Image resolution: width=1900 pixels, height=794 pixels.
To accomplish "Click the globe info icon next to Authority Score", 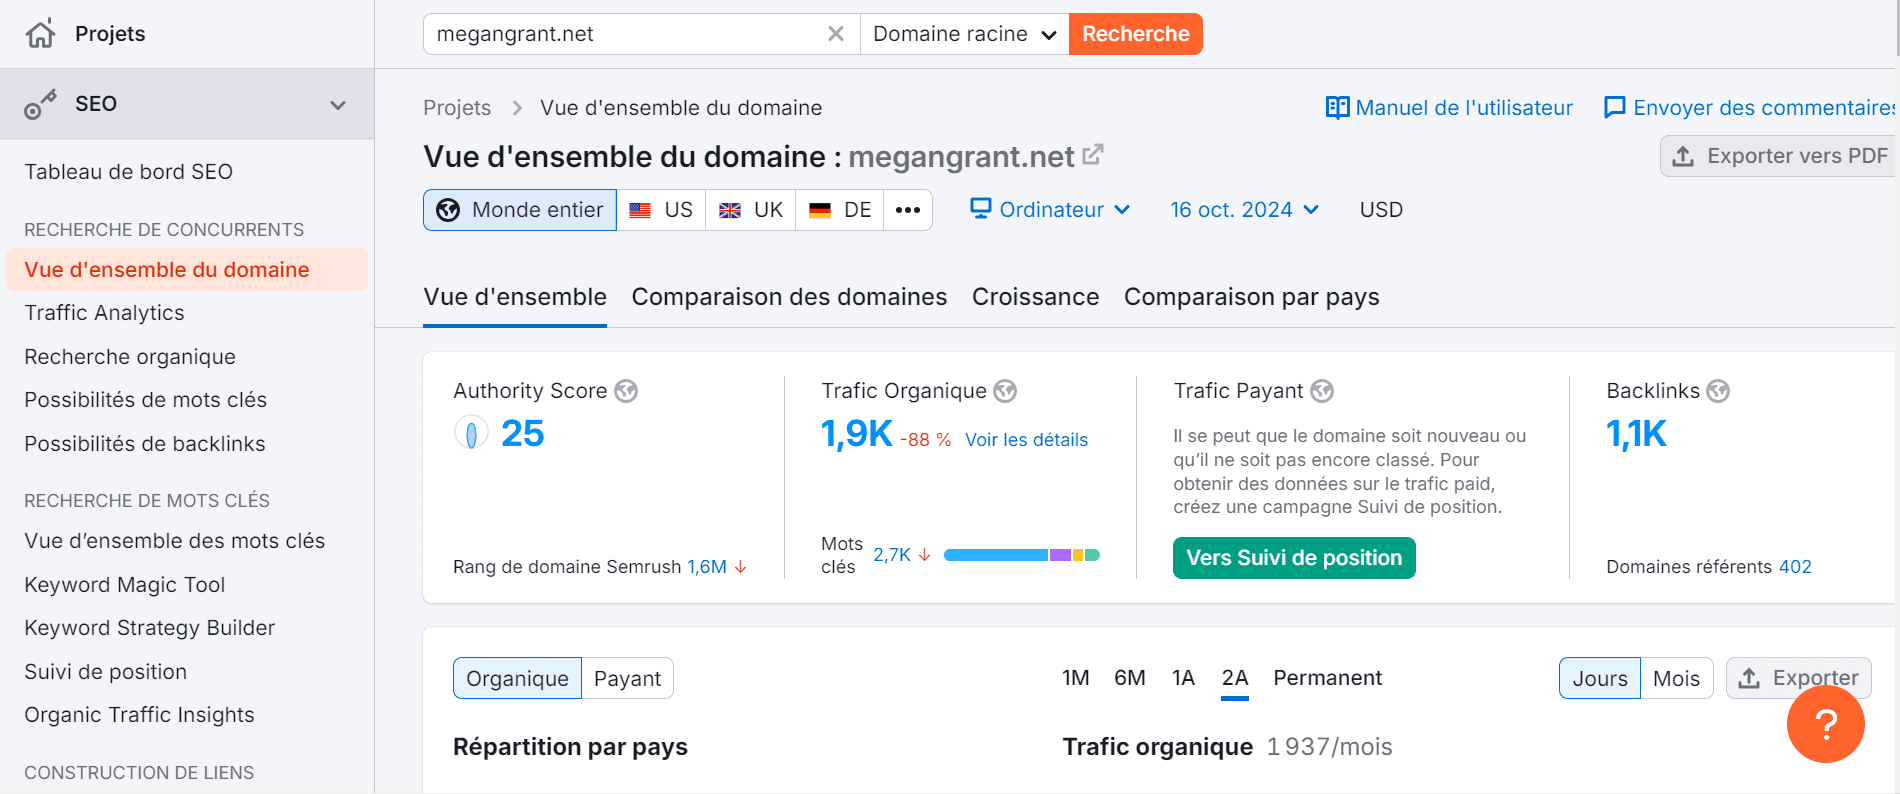I will (626, 391).
